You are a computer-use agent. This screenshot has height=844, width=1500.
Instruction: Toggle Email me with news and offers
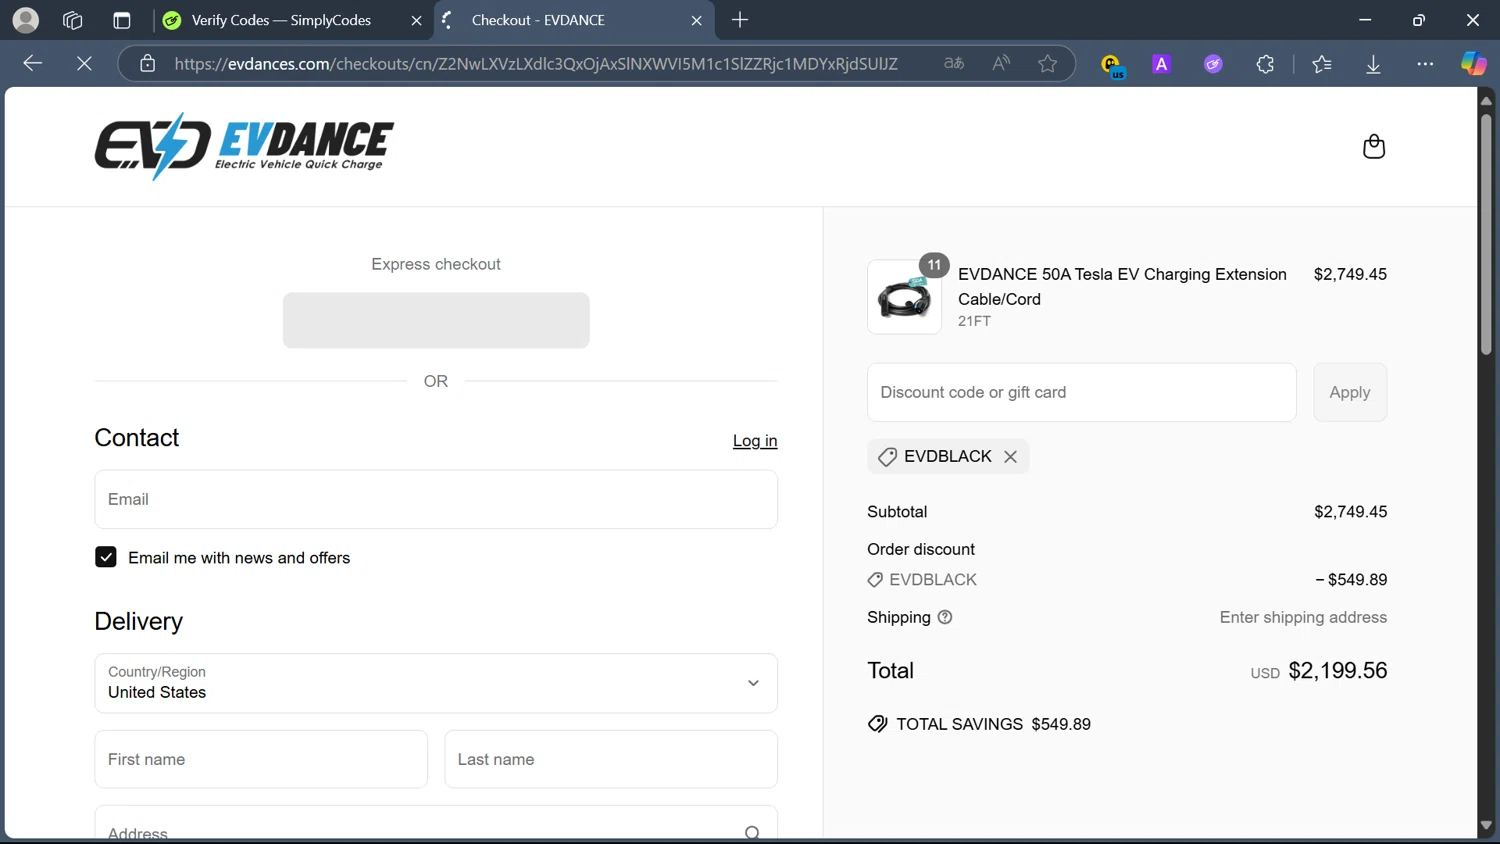click(x=106, y=557)
